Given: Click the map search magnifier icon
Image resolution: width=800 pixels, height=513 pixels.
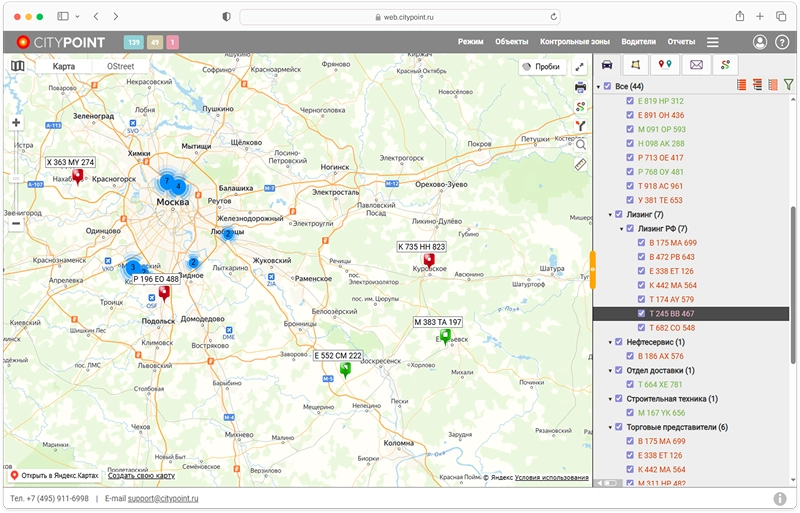Looking at the screenshot, I should coord(580,145).
